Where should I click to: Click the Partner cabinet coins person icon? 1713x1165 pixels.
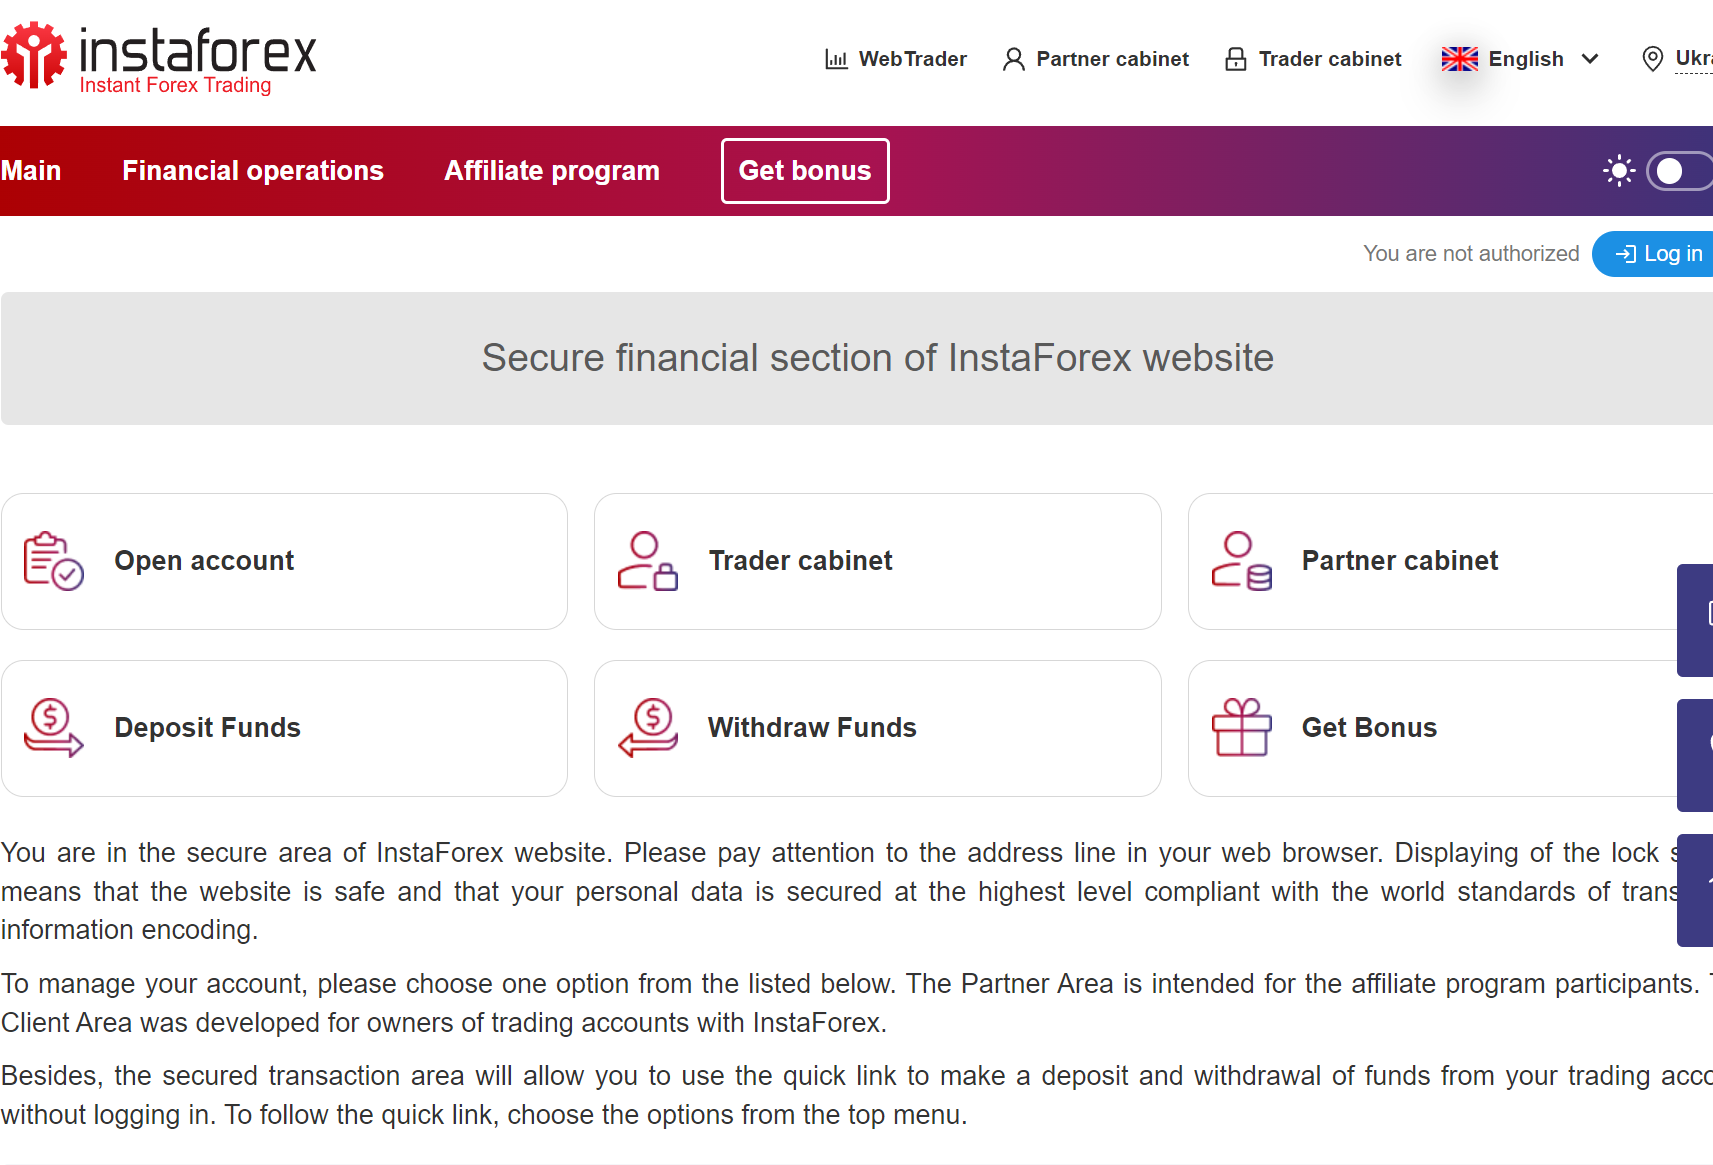(x=1241, y=561)
